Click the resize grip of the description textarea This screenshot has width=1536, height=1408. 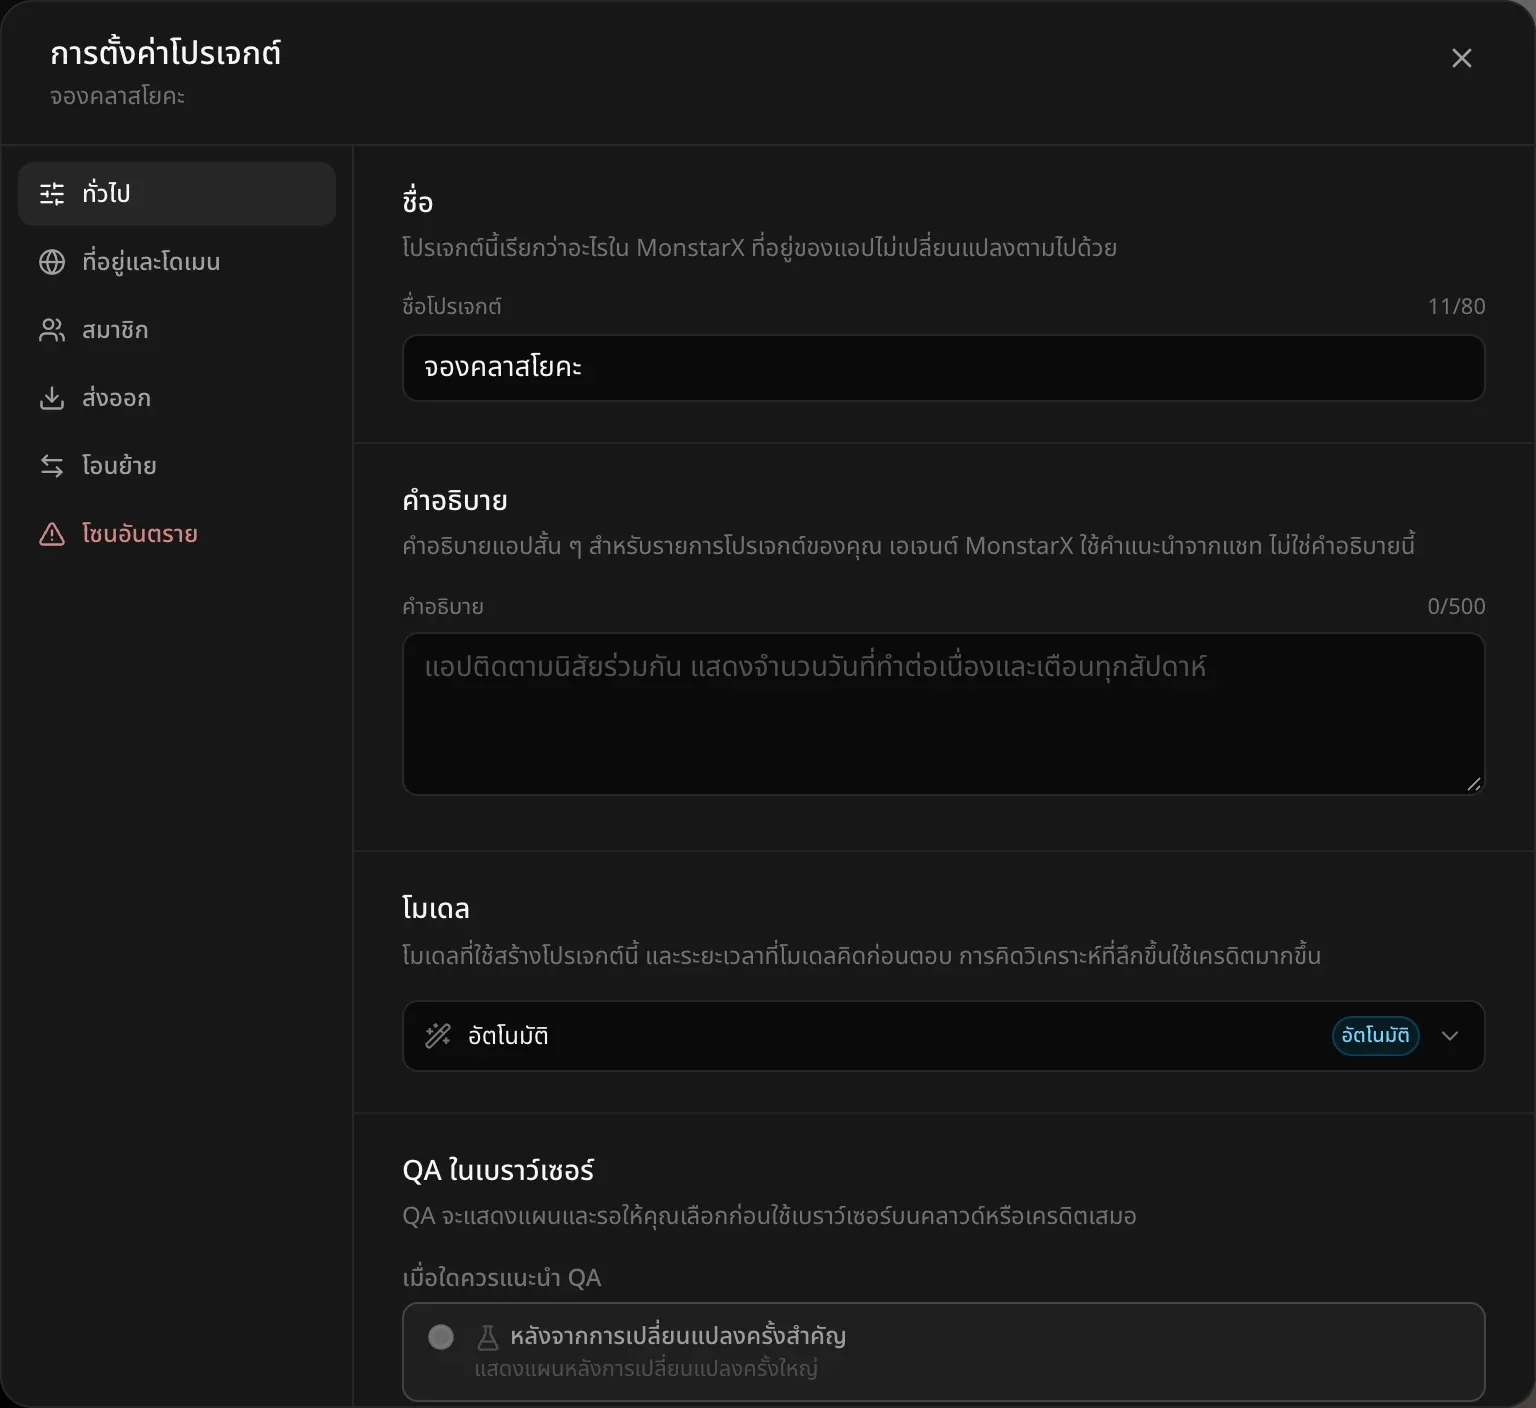tap(1473, 784)
